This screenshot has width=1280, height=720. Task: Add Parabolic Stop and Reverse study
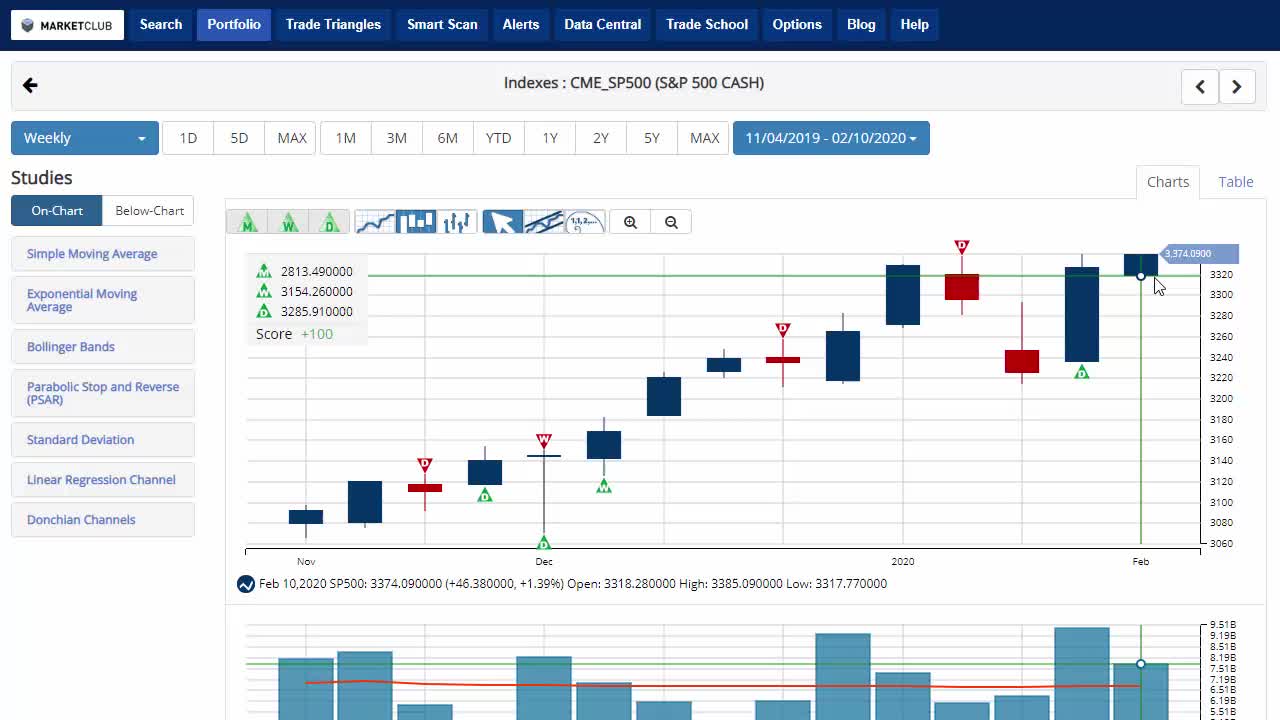103,393
